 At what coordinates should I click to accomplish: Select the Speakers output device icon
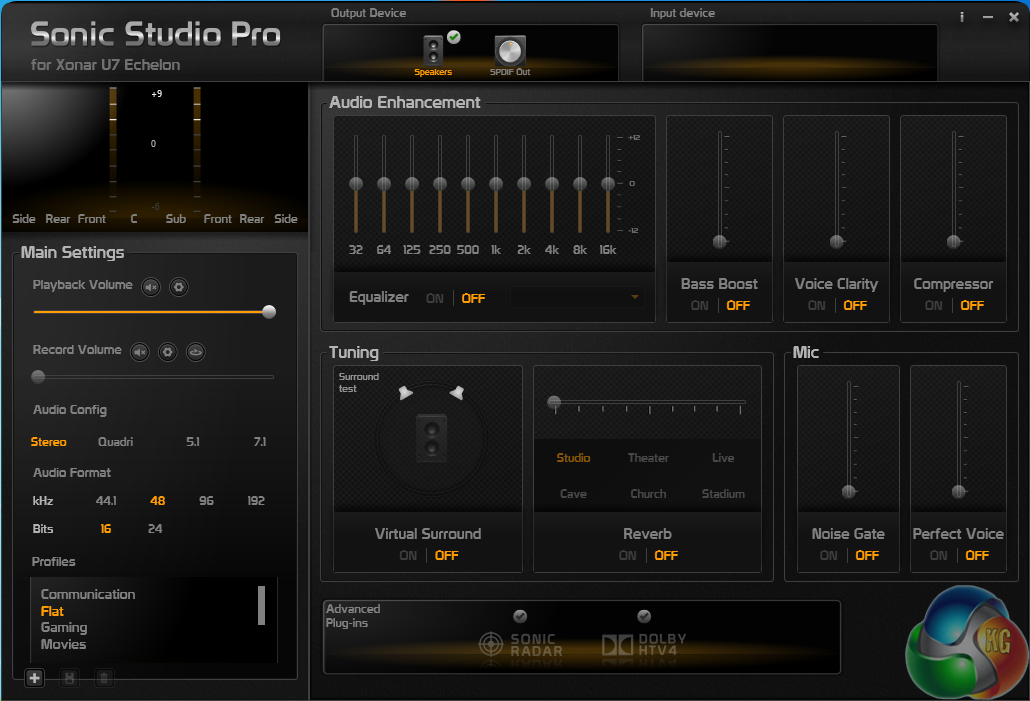pyautogui.click(x=433, y=50)
